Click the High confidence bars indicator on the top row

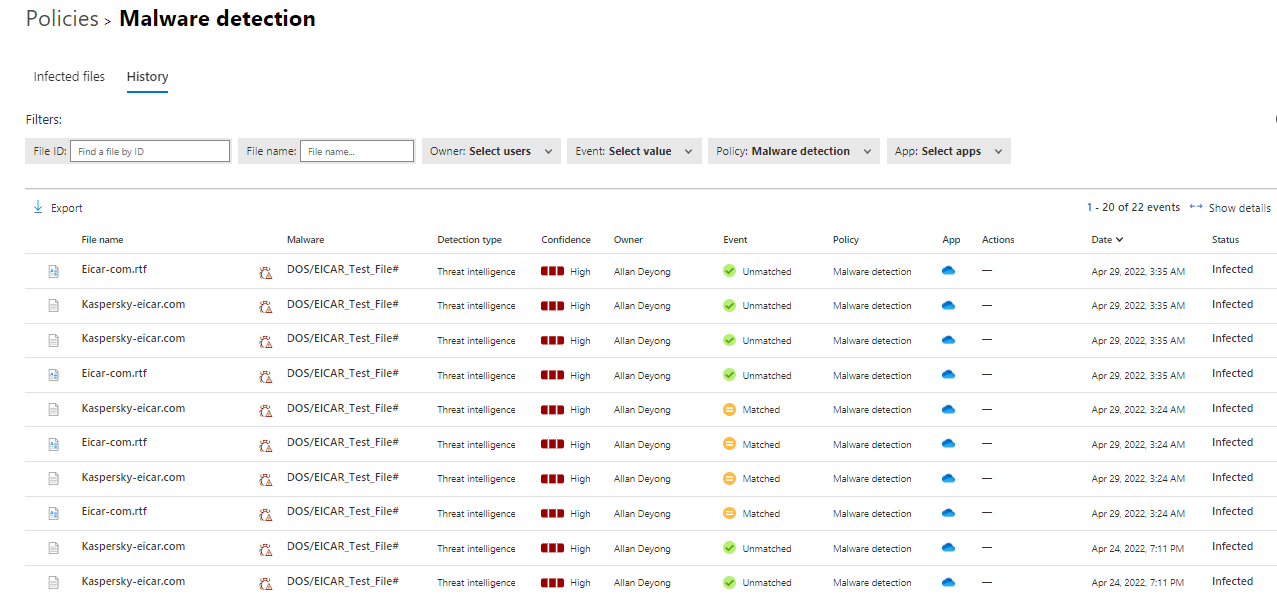pyautogui.click(x=553, y=270)
